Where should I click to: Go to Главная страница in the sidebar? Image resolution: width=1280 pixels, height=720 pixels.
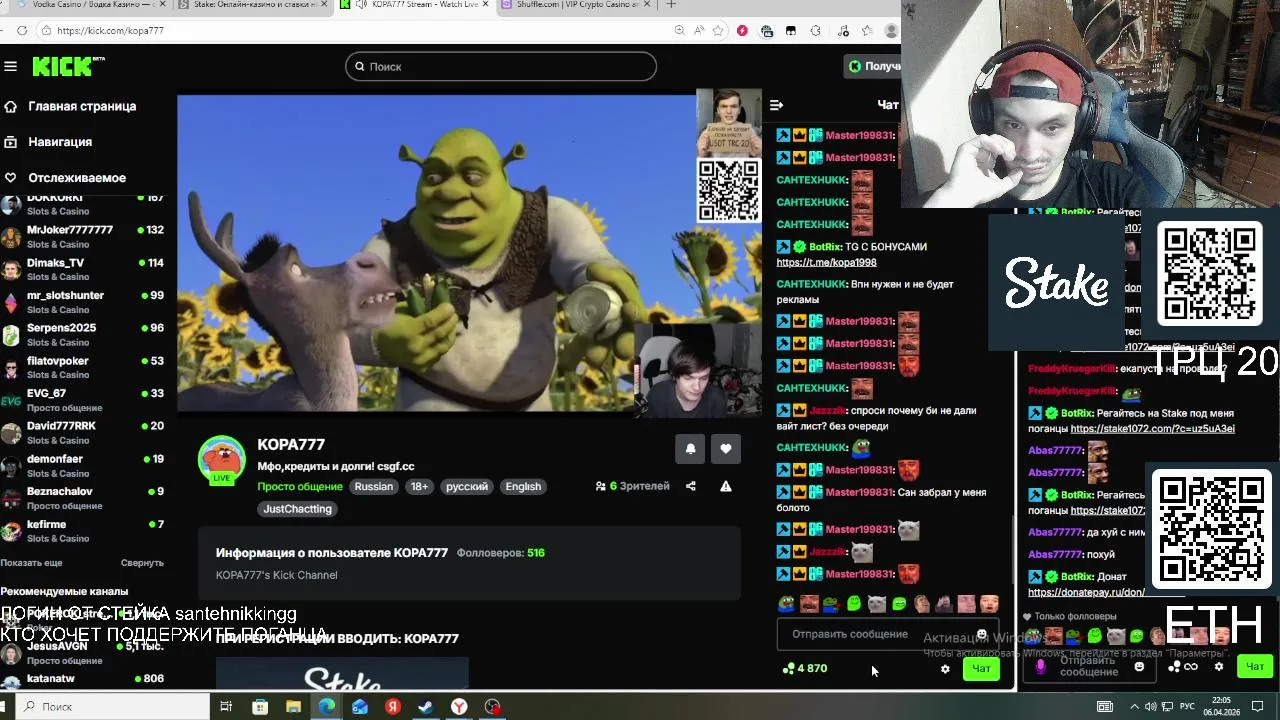70,106
